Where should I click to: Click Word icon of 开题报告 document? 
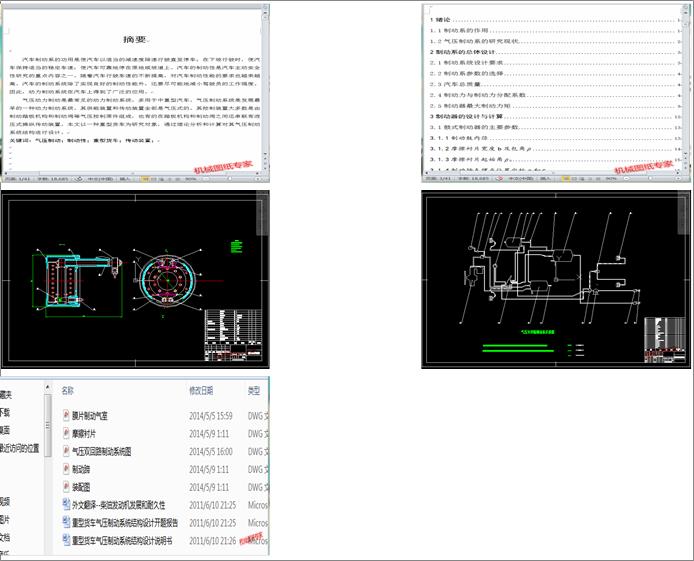66,523
